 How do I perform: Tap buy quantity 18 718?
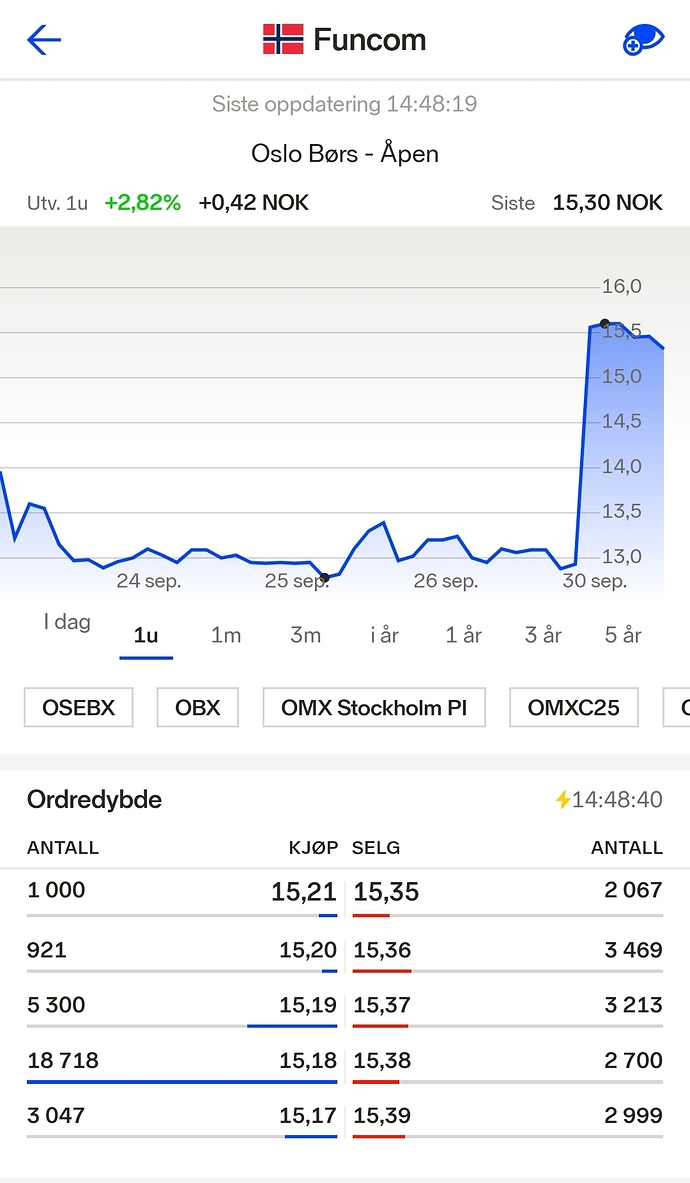(63, 1060)
